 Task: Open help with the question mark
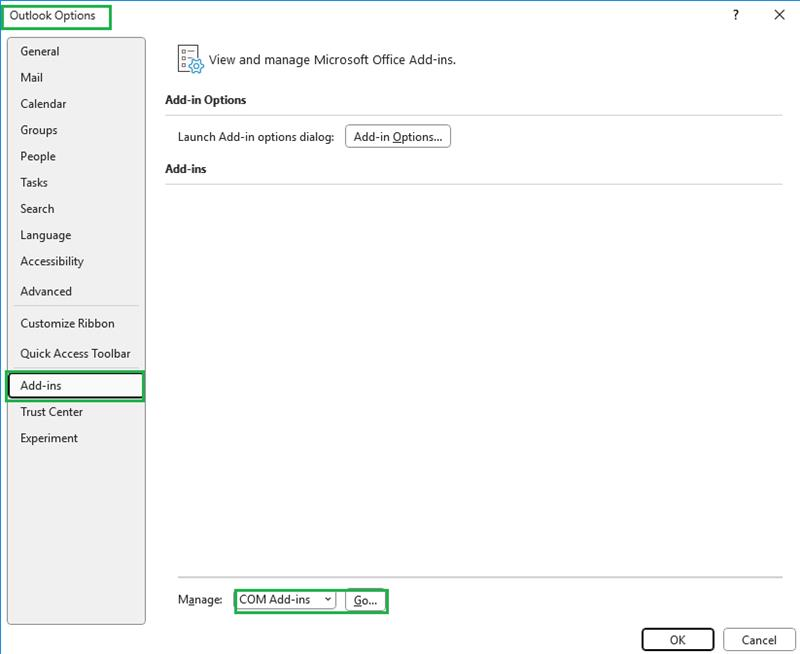(x=735, y=15)
